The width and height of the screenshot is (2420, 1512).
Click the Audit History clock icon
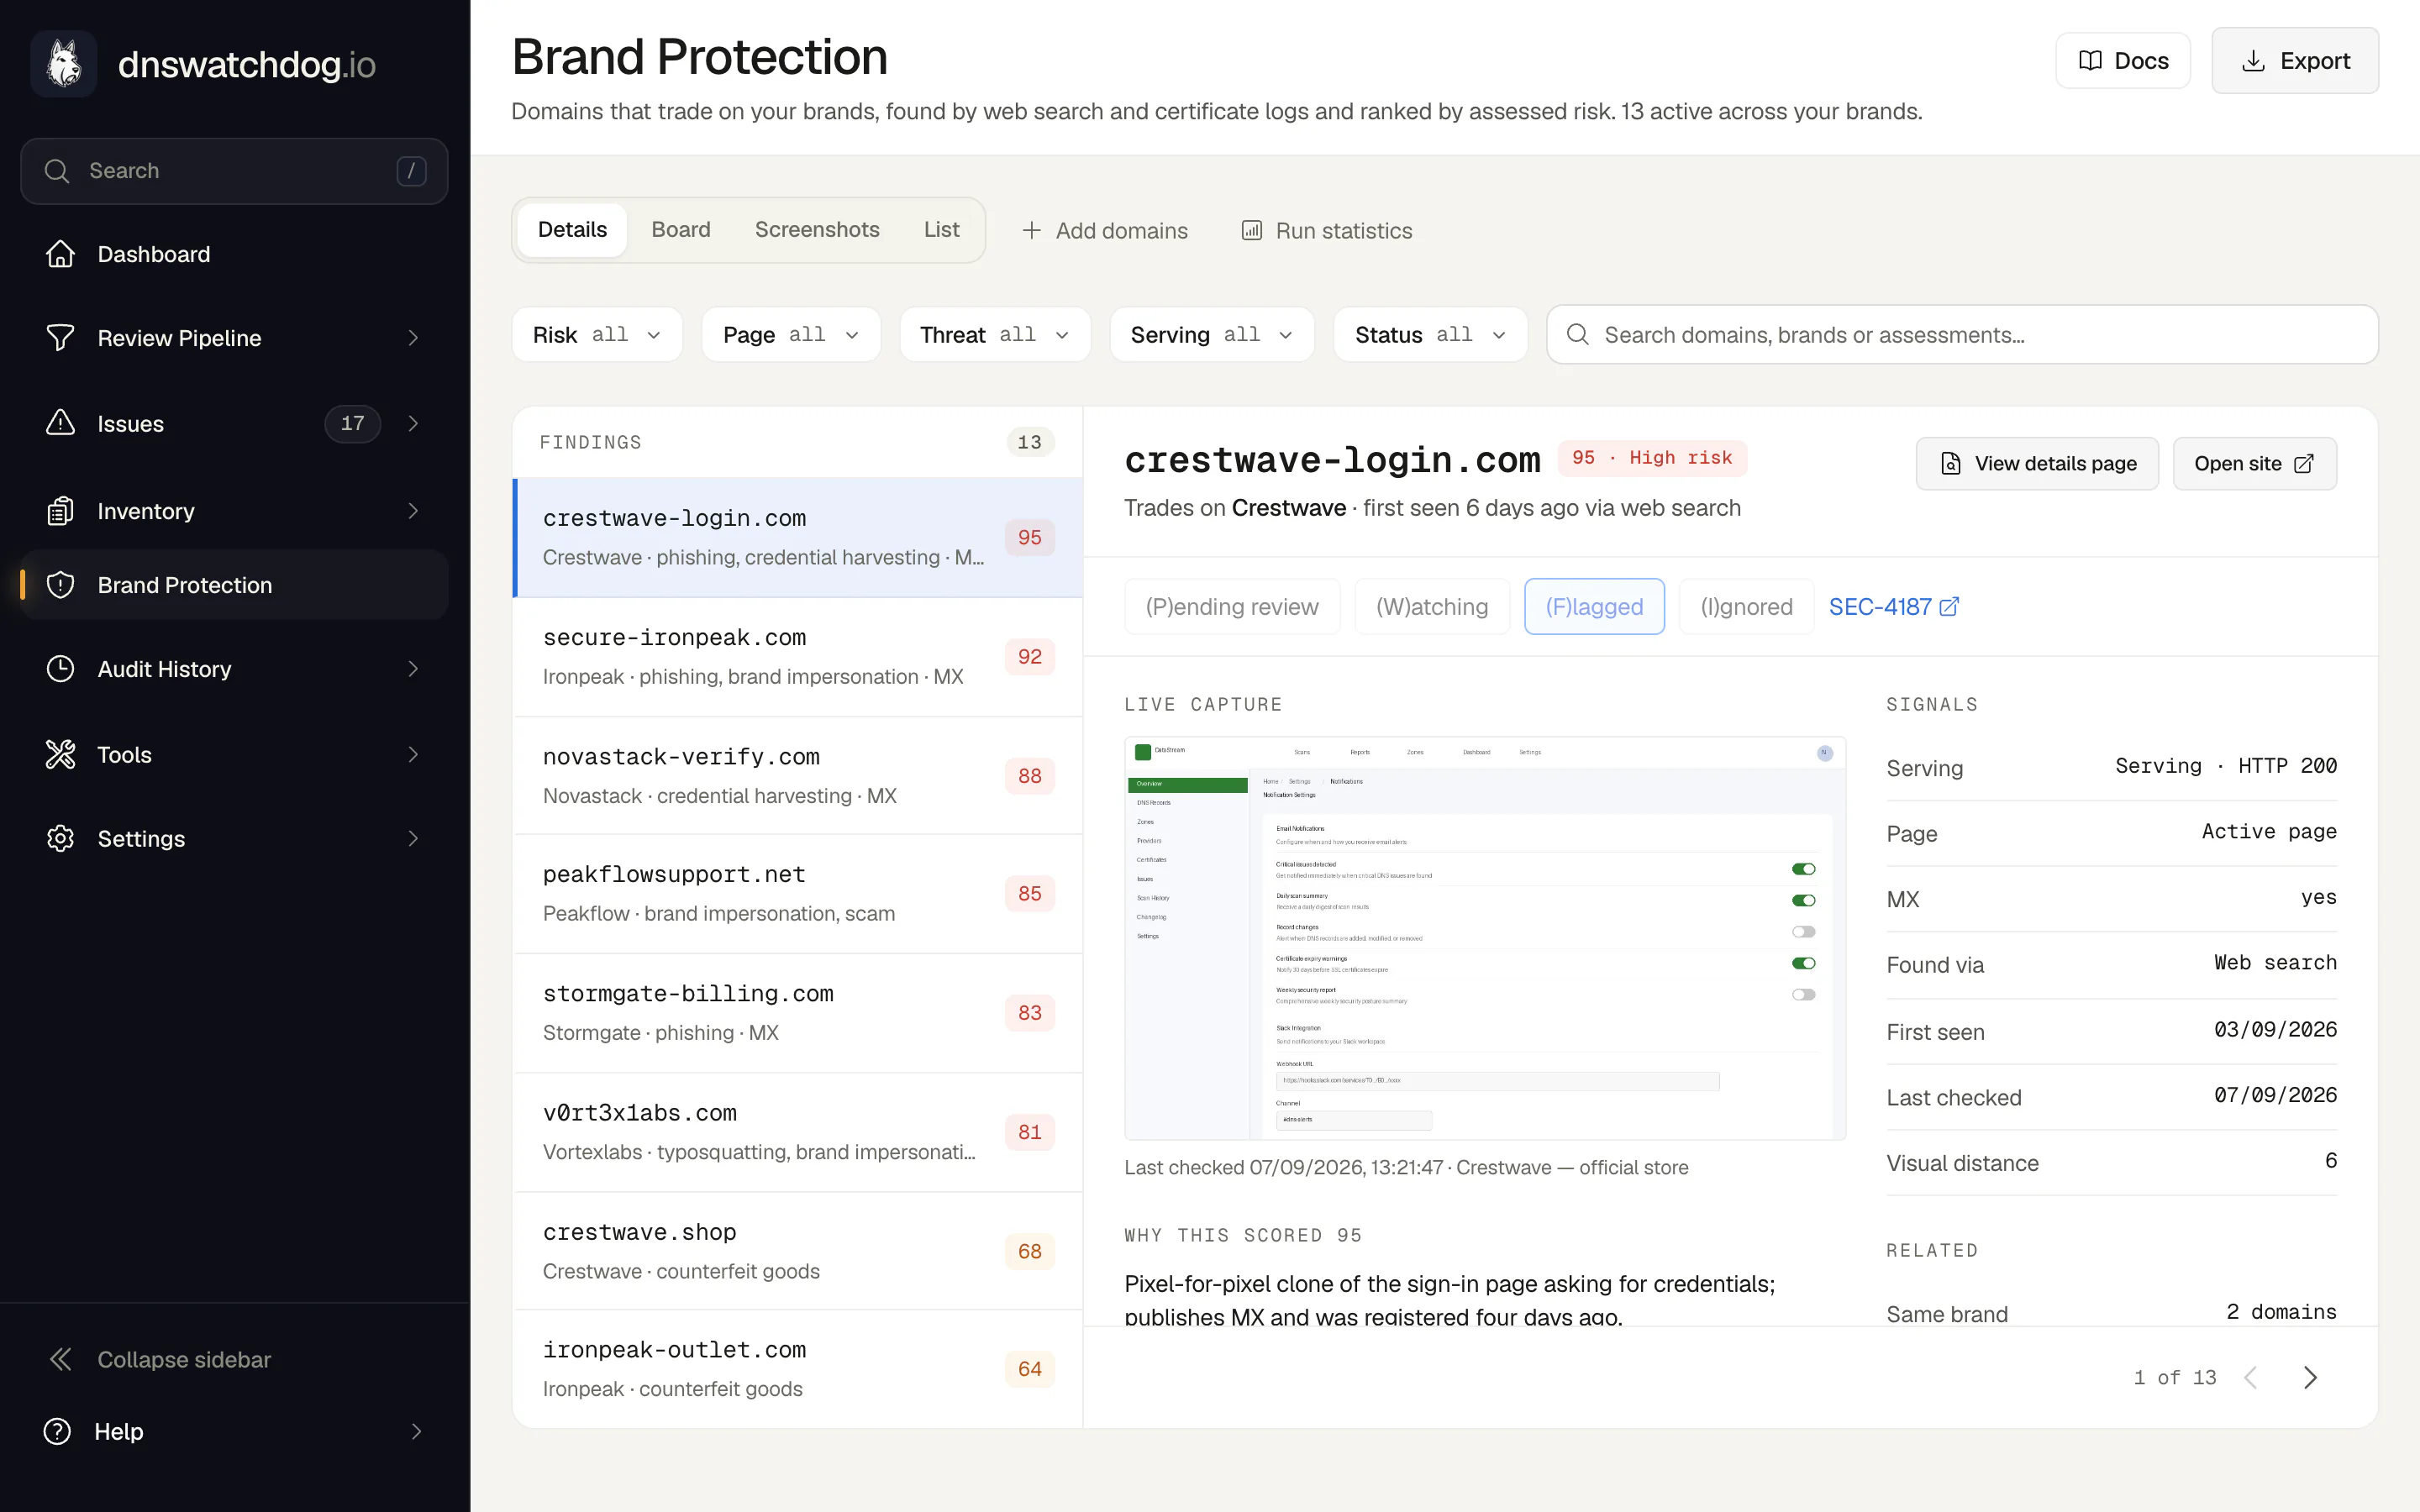click(60, 669)
